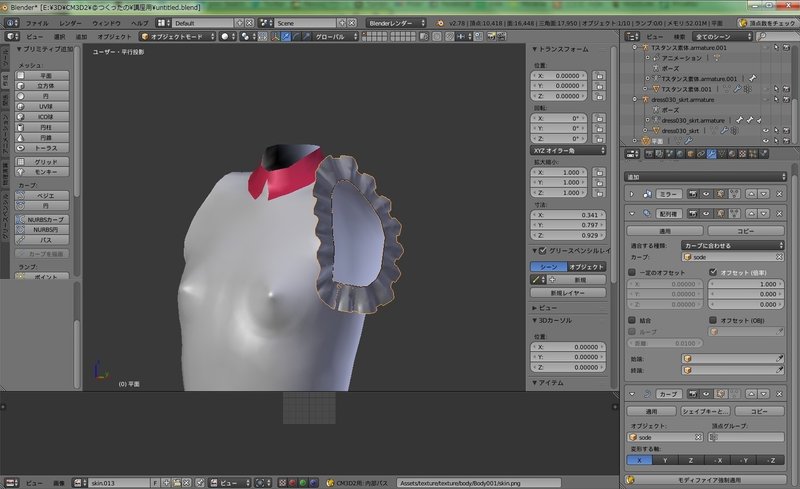This screenshot has width=800, height=489.
Task: Open the レンダー menu
Action: 70,23
